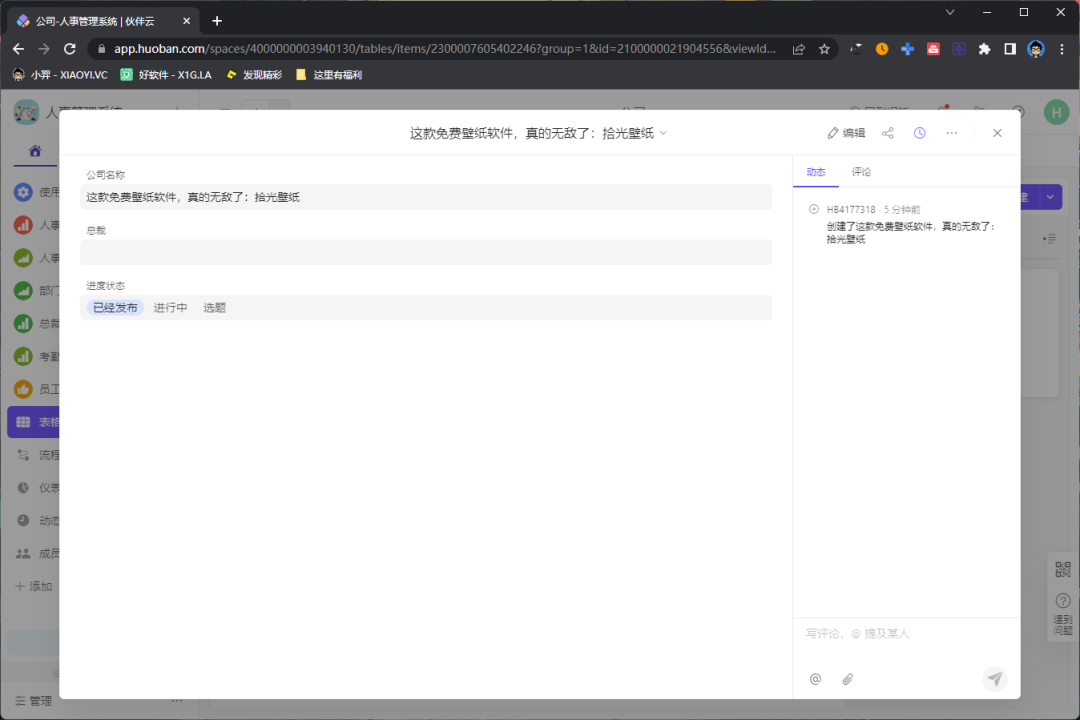Select the 已经发布 status pill
This screenshot has height=720, width=1080.
(x=113, y=307)
